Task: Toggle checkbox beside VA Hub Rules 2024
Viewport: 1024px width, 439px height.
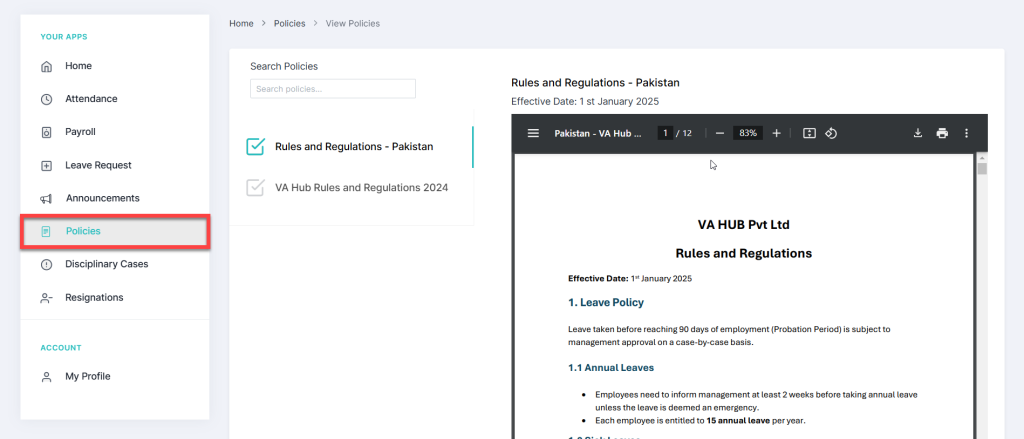Action: point(255,187)
